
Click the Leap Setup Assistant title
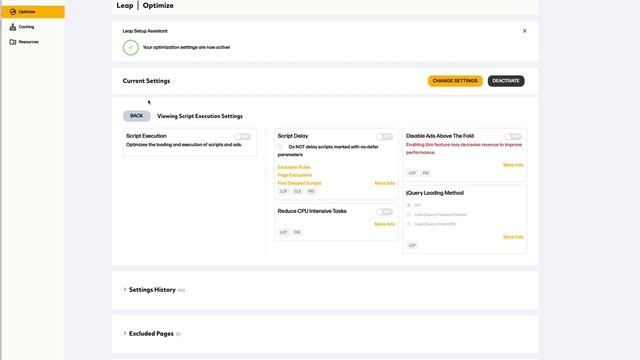(145, 31)
